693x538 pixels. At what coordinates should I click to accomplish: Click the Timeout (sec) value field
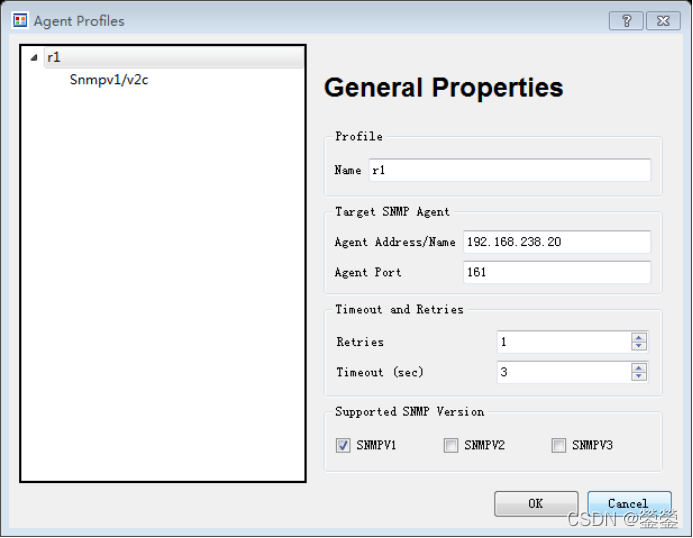564,372
